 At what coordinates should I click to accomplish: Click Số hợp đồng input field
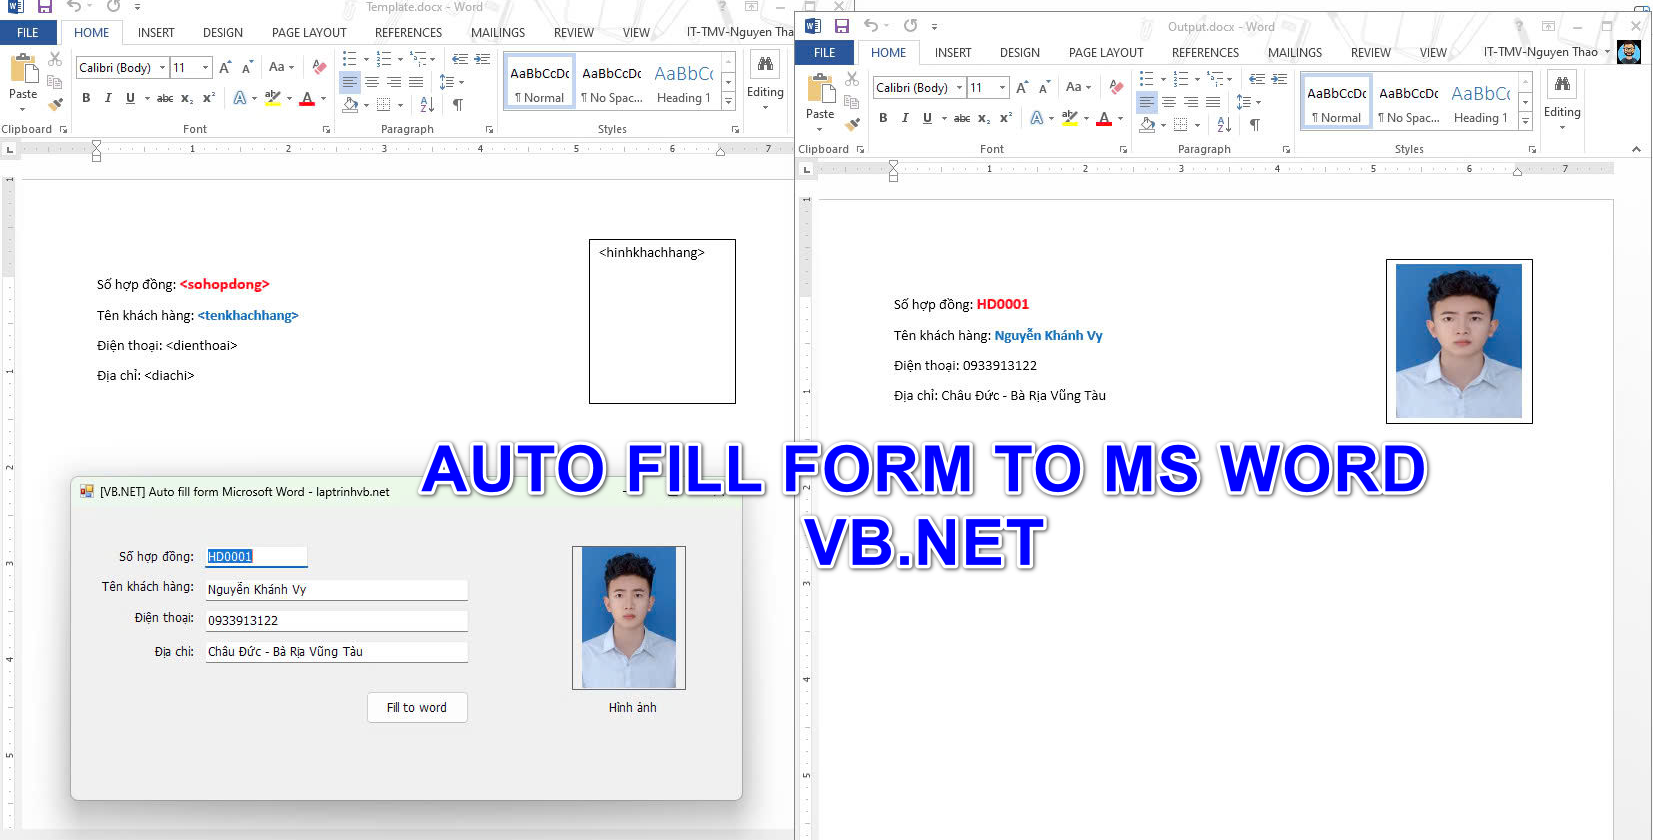(256, 557)
